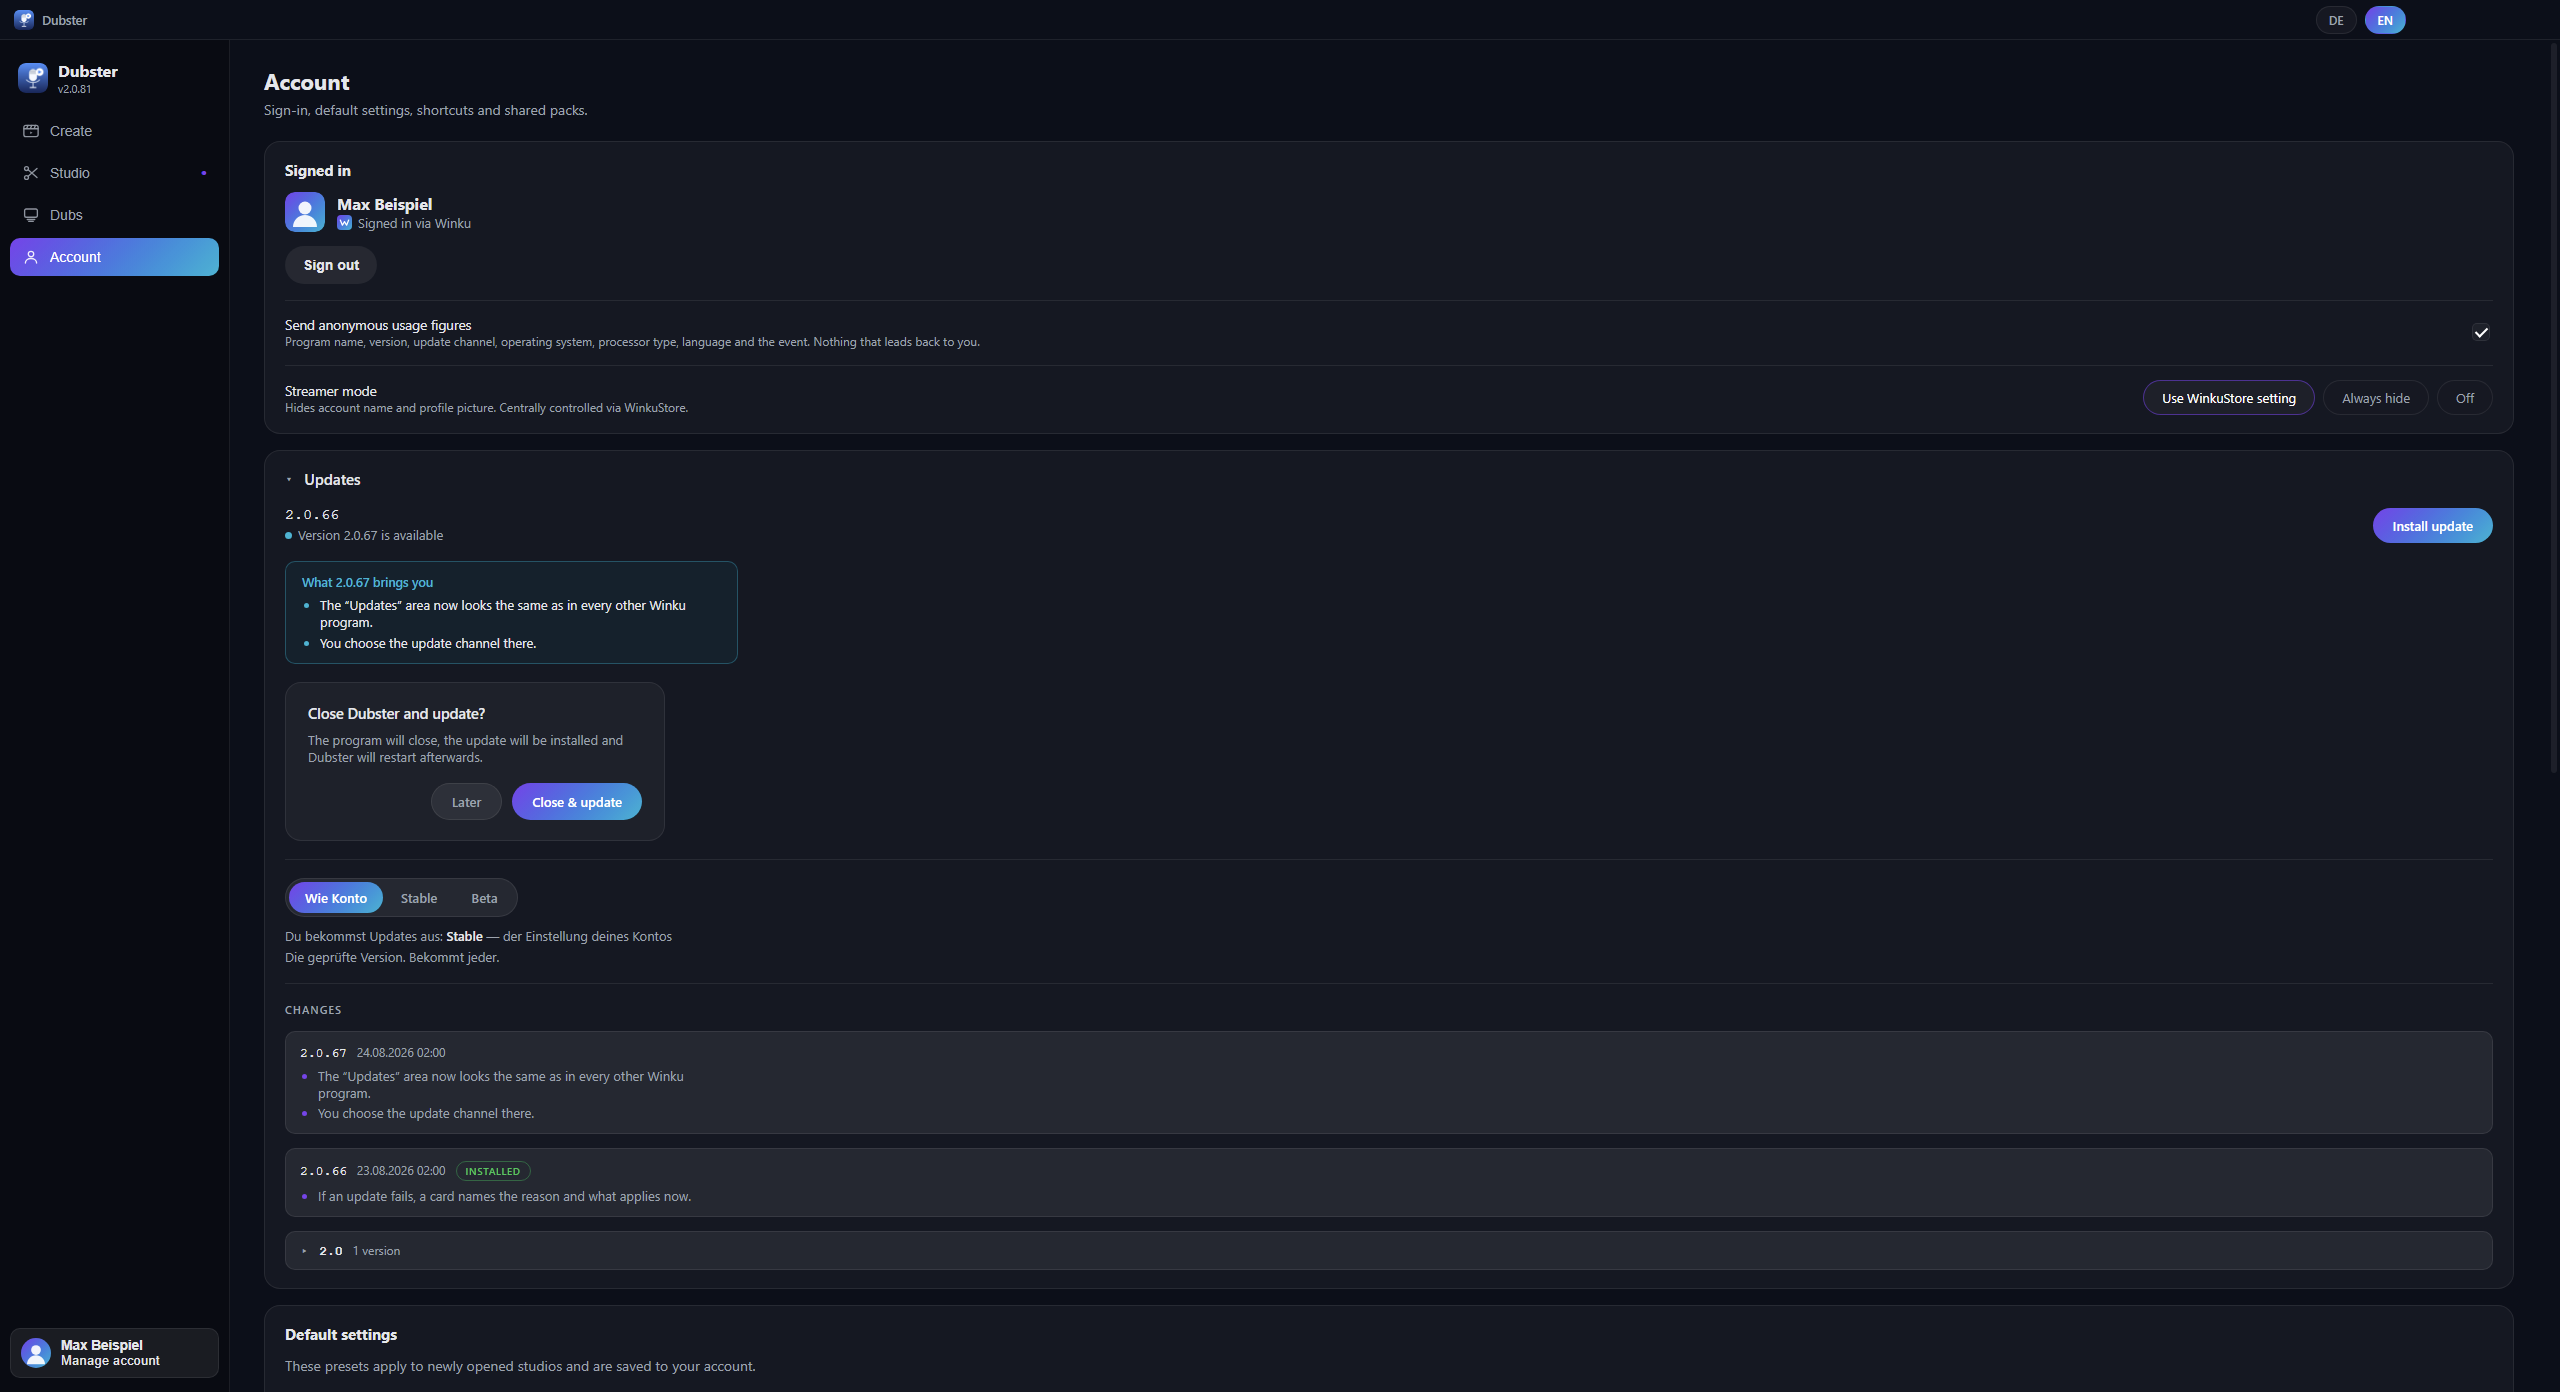Click the '23.08.2026 02:00' date text
The image size is (2560, 1392).
coord(401,1171)
